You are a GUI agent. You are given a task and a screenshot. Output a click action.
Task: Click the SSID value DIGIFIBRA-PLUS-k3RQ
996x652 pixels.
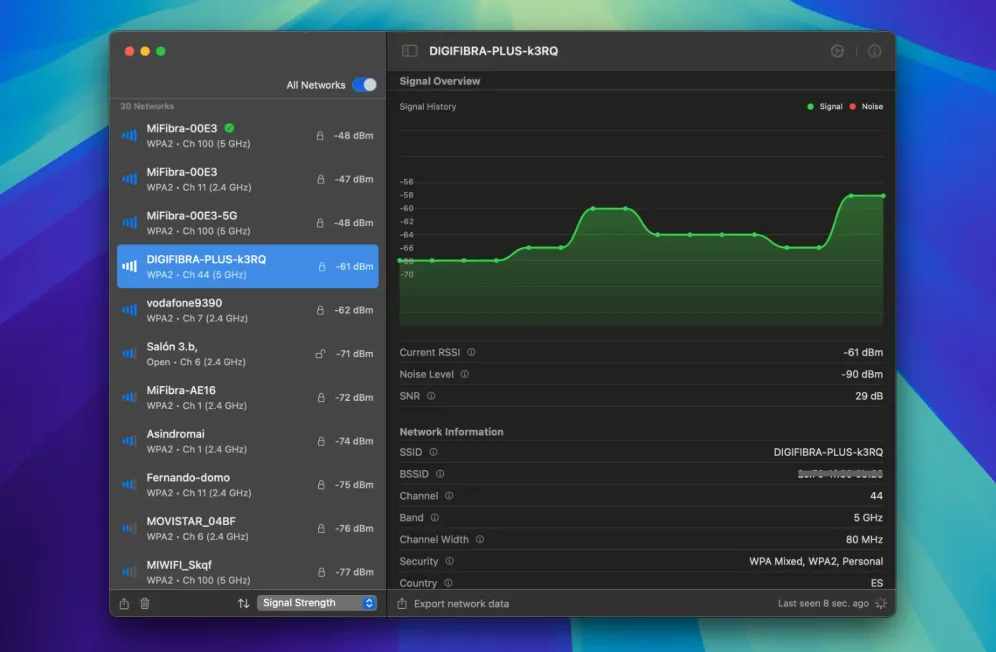point(828,452)
